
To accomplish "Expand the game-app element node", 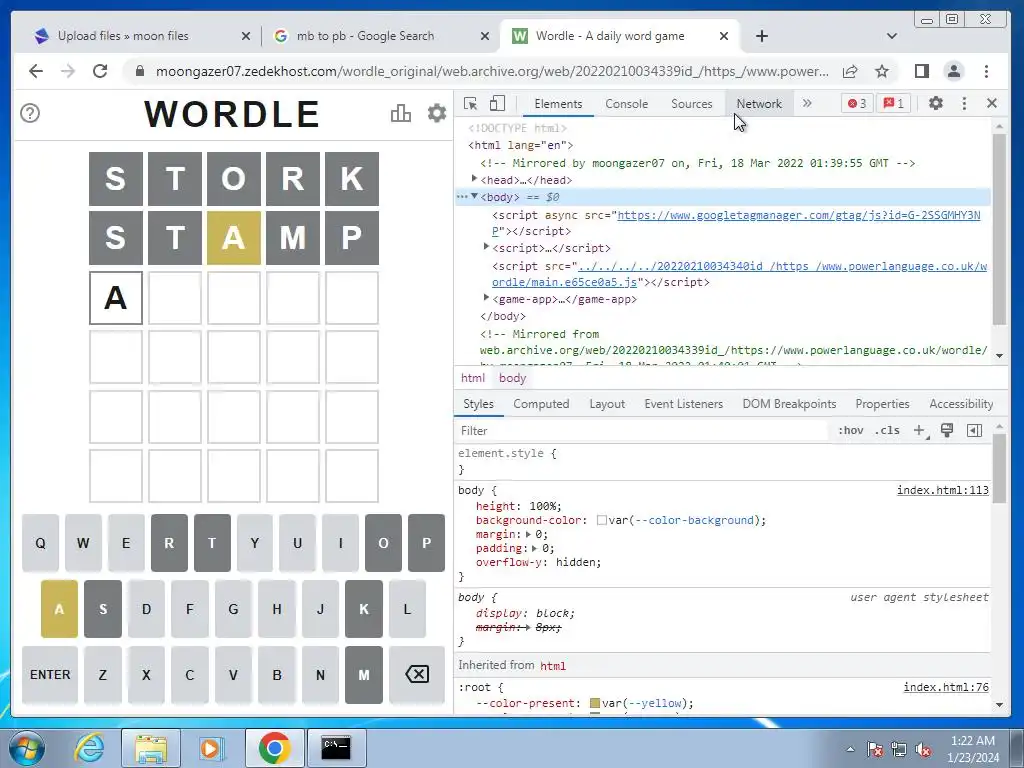I will click(487, 297).
